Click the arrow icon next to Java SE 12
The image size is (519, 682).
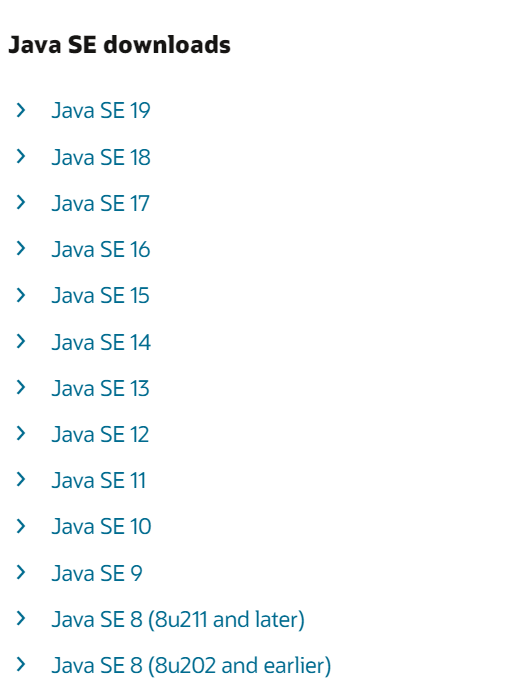[x=21, y=433]
